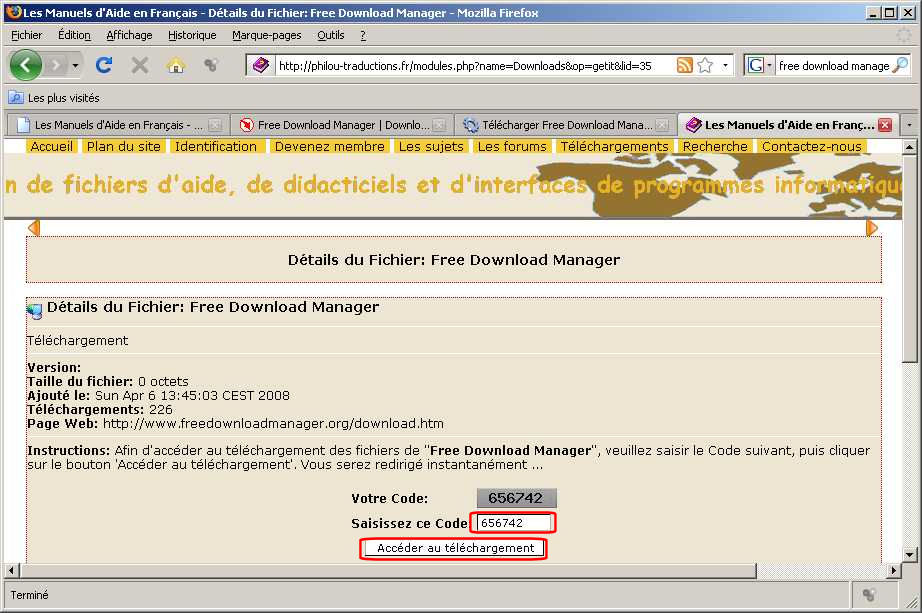The image size is (922, 613).
Task: Click the 'Saisissez ce Code' input field
Action: click(x=513, y=522)
